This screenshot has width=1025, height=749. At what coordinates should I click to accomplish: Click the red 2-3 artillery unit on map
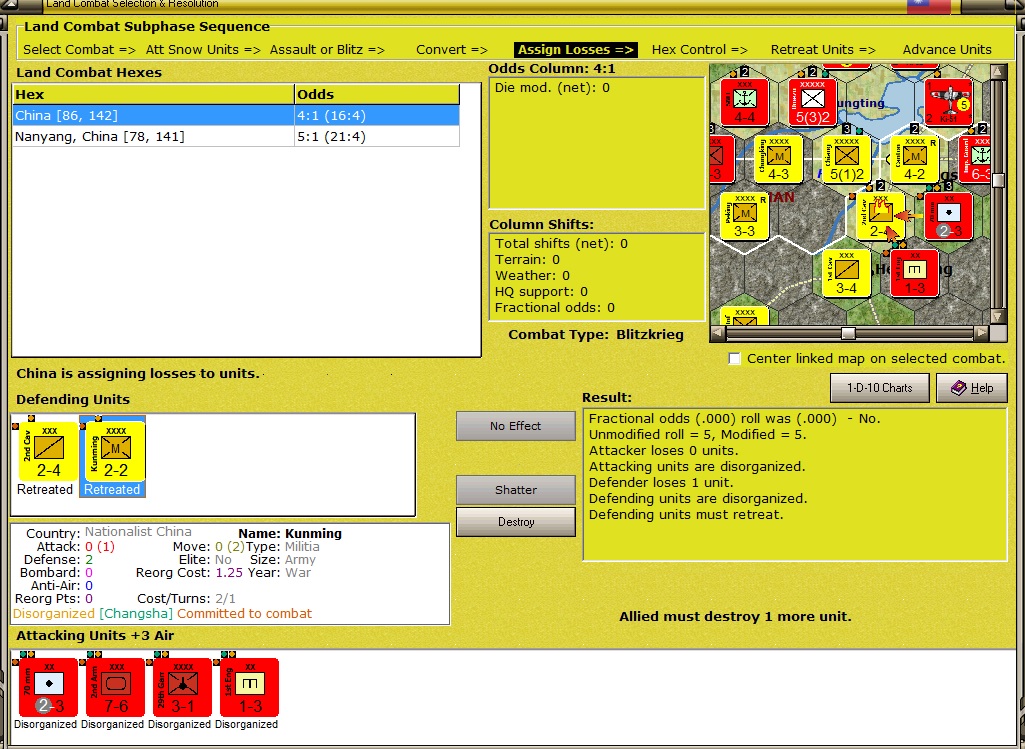pyautogui.click(x=949, y=216)
